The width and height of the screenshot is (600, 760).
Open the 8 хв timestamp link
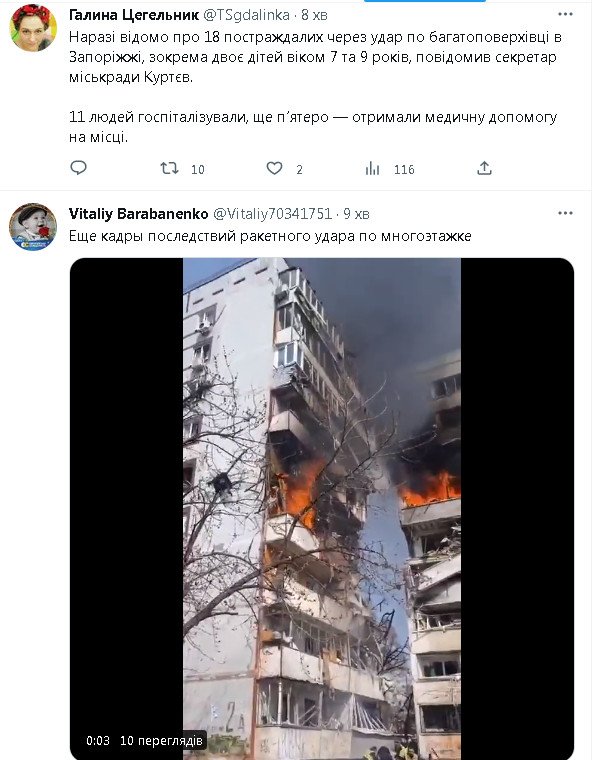click(x=314, y=15)
